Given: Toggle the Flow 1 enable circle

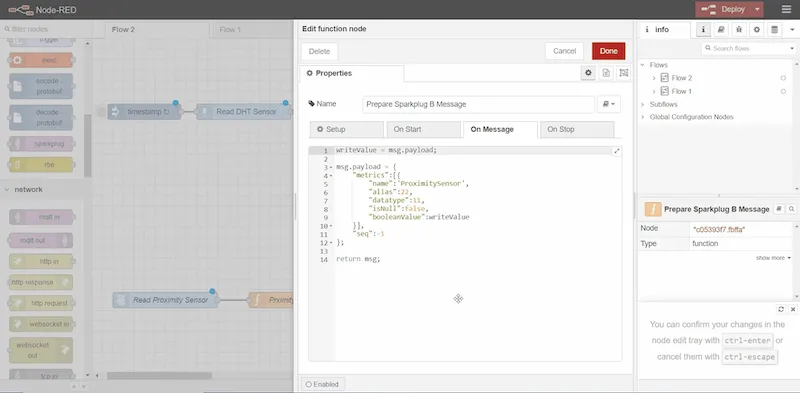Looking at the screenshot, I should 783,91.
